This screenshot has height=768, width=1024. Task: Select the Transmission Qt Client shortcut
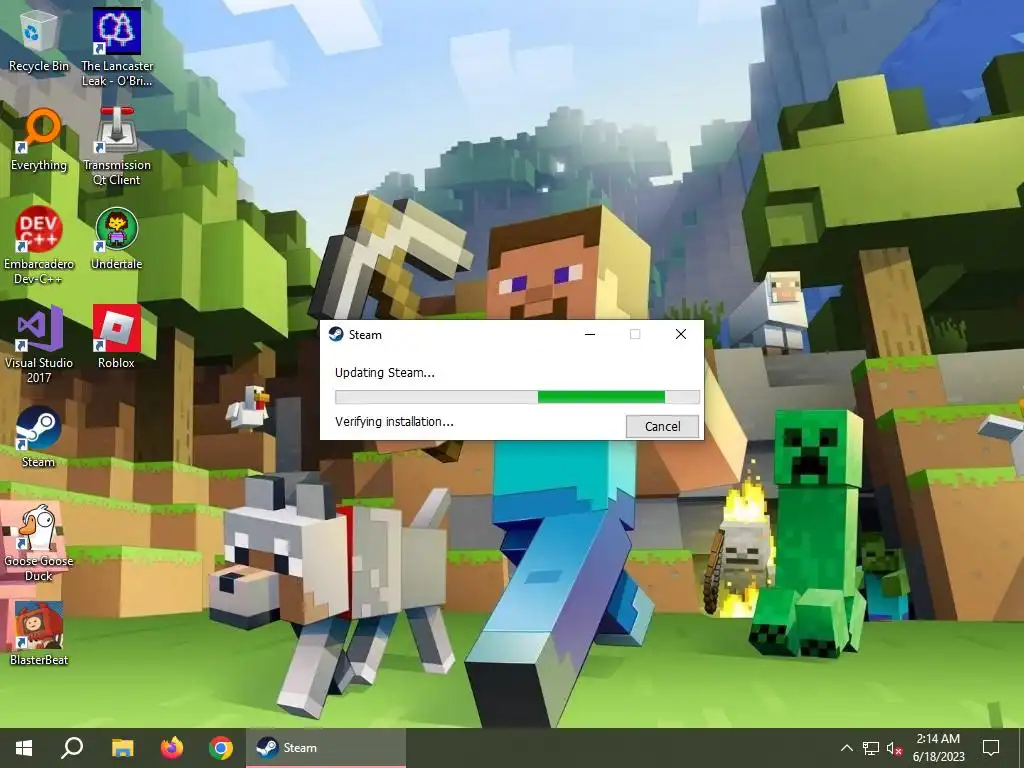[117, 146]
